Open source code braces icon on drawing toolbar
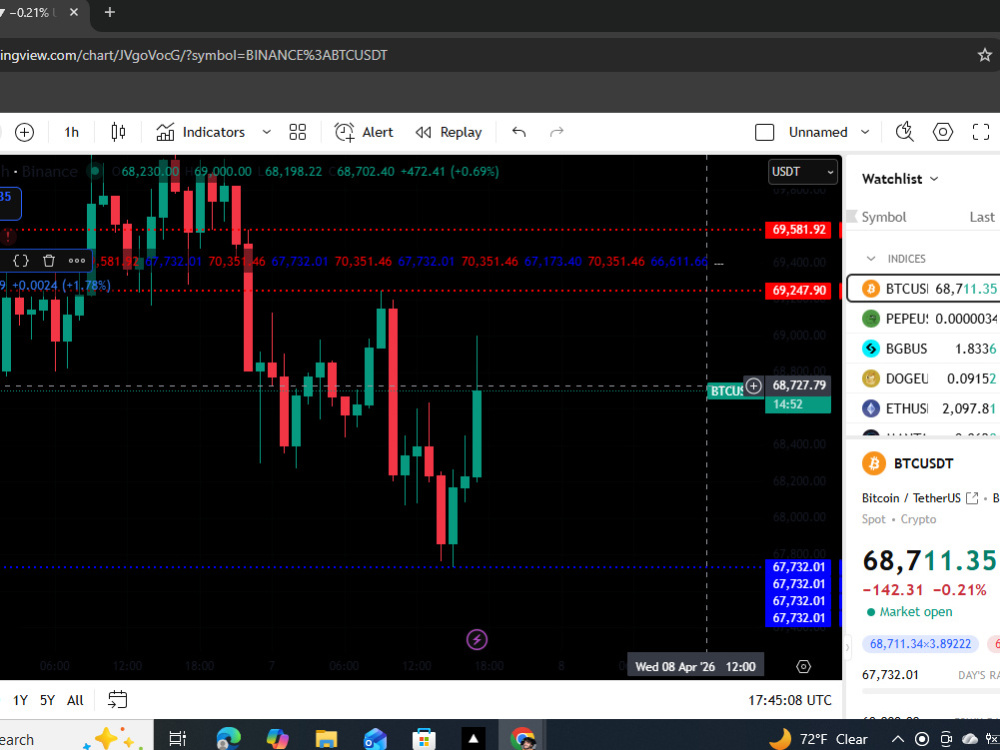The width and height of the screenshot is (1000, 750). click(x=21, y=260)
